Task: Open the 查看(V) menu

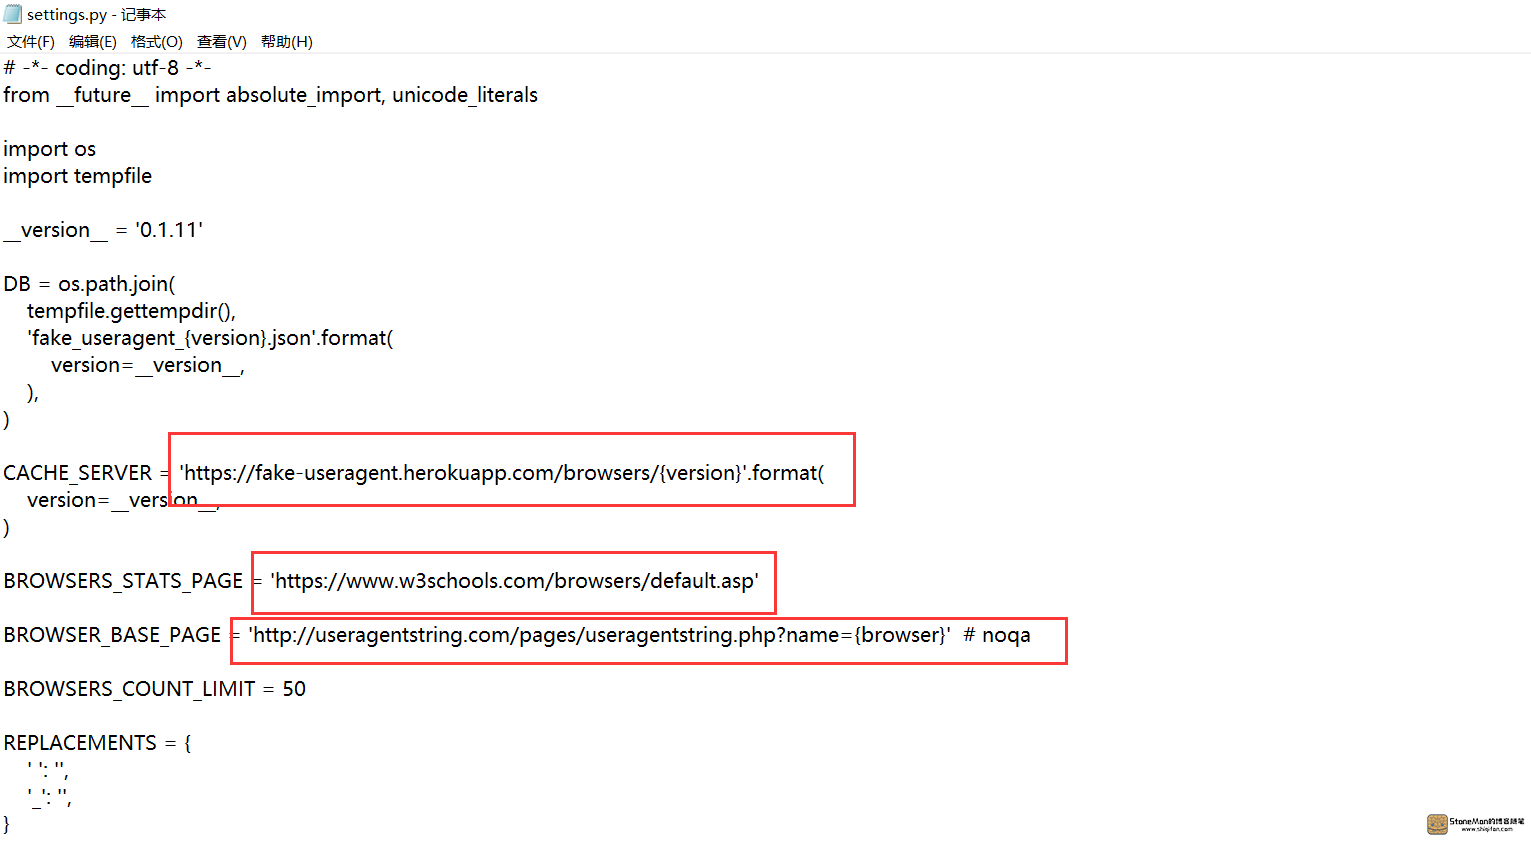Action: tap(221, 41)
